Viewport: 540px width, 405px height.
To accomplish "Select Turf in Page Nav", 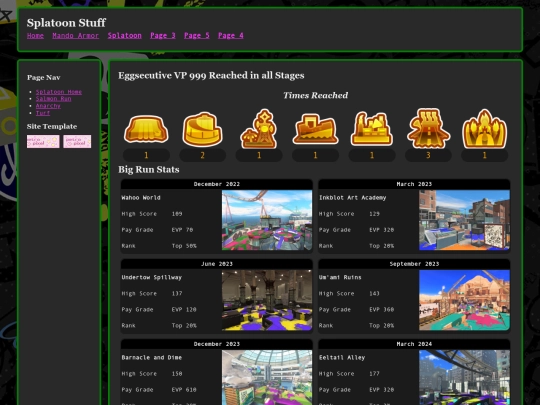I will (43, 113).
